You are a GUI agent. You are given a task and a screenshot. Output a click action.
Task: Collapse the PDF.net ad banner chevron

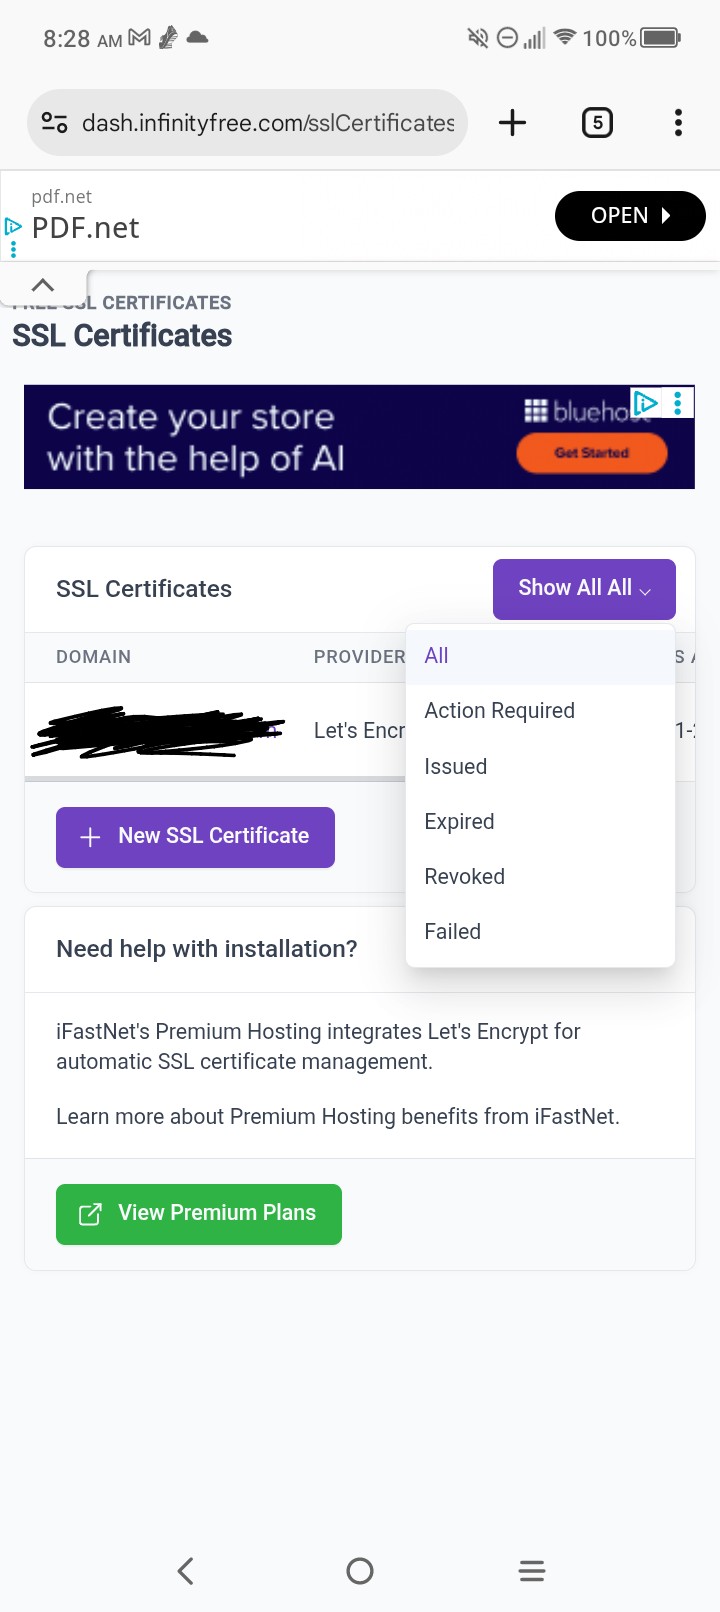[43, 285]
